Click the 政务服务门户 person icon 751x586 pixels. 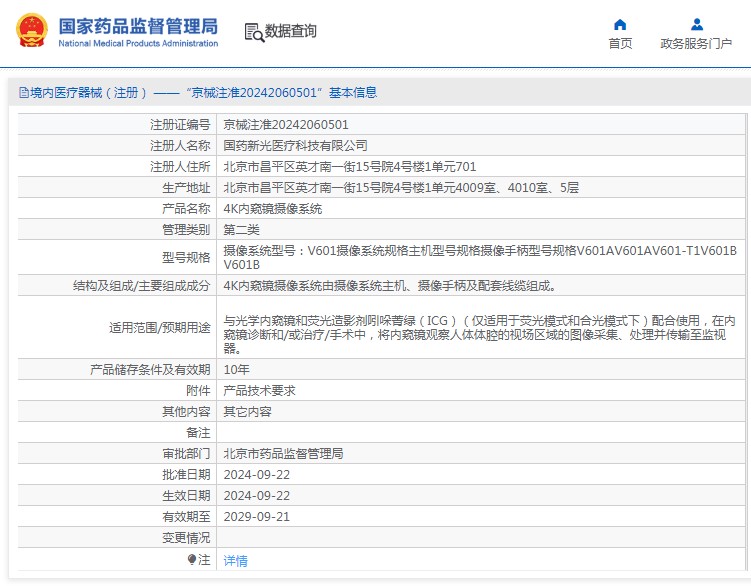click(696, 24)
